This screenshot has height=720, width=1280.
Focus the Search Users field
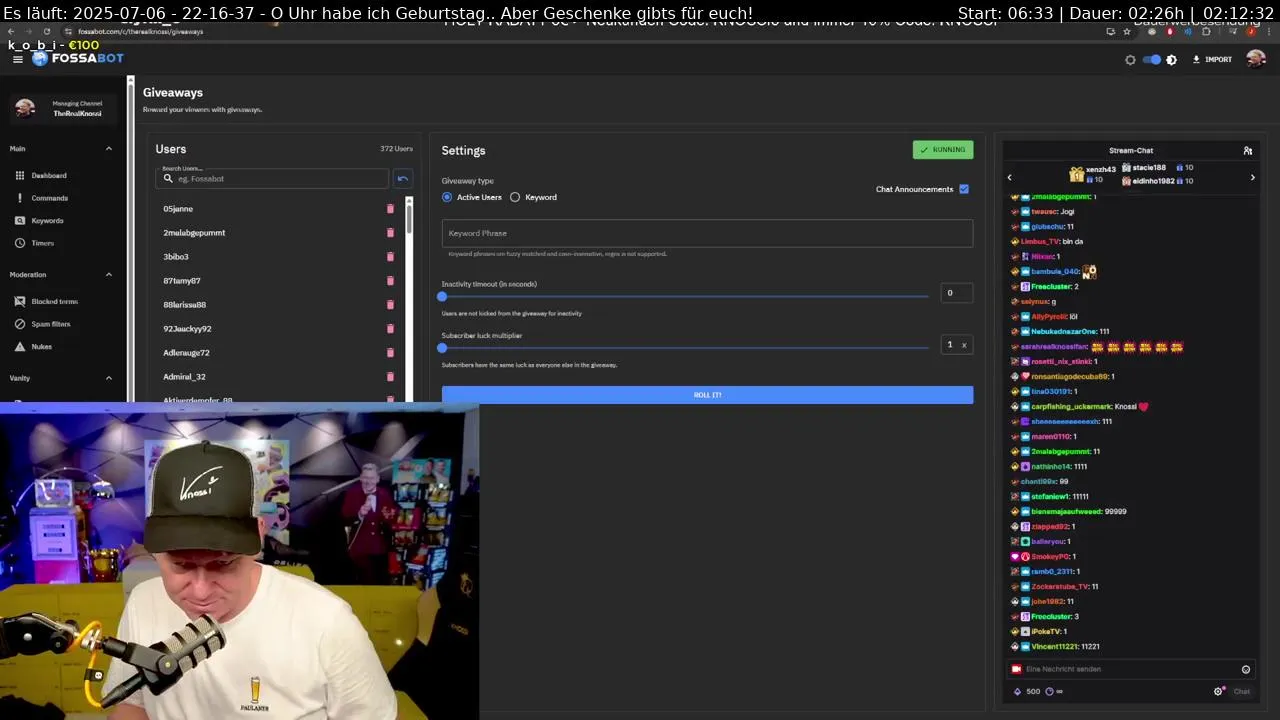coord(272,178)
